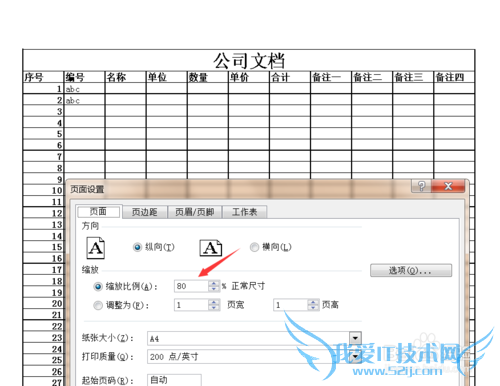The height and width of the screenshot is (386, 500).
Task: Click the portrait orientation page icon
Action: click(96, 248)
